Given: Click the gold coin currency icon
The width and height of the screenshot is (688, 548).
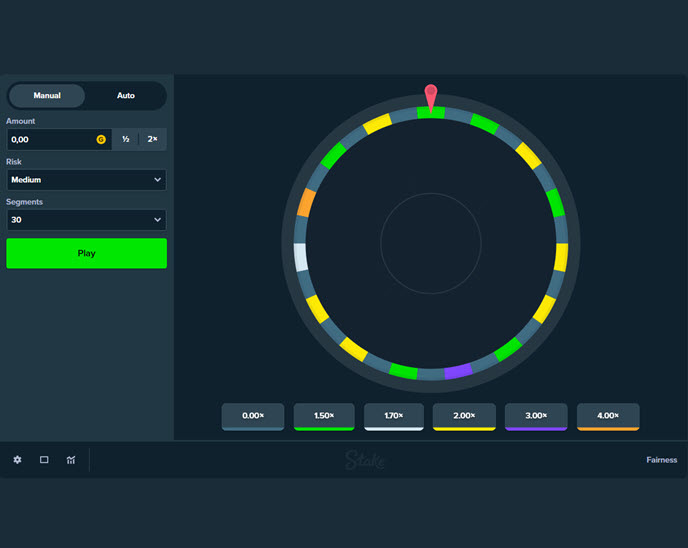Looking at the screenshot, I should (x=101, y=140).
